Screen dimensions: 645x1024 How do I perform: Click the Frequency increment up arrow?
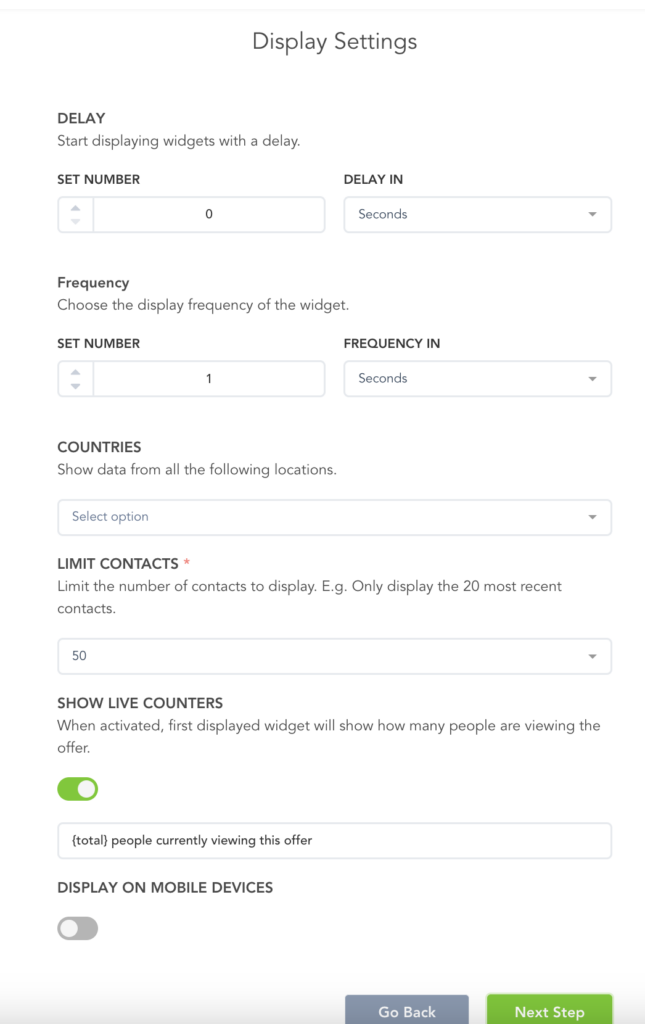[x=76, y=372]
